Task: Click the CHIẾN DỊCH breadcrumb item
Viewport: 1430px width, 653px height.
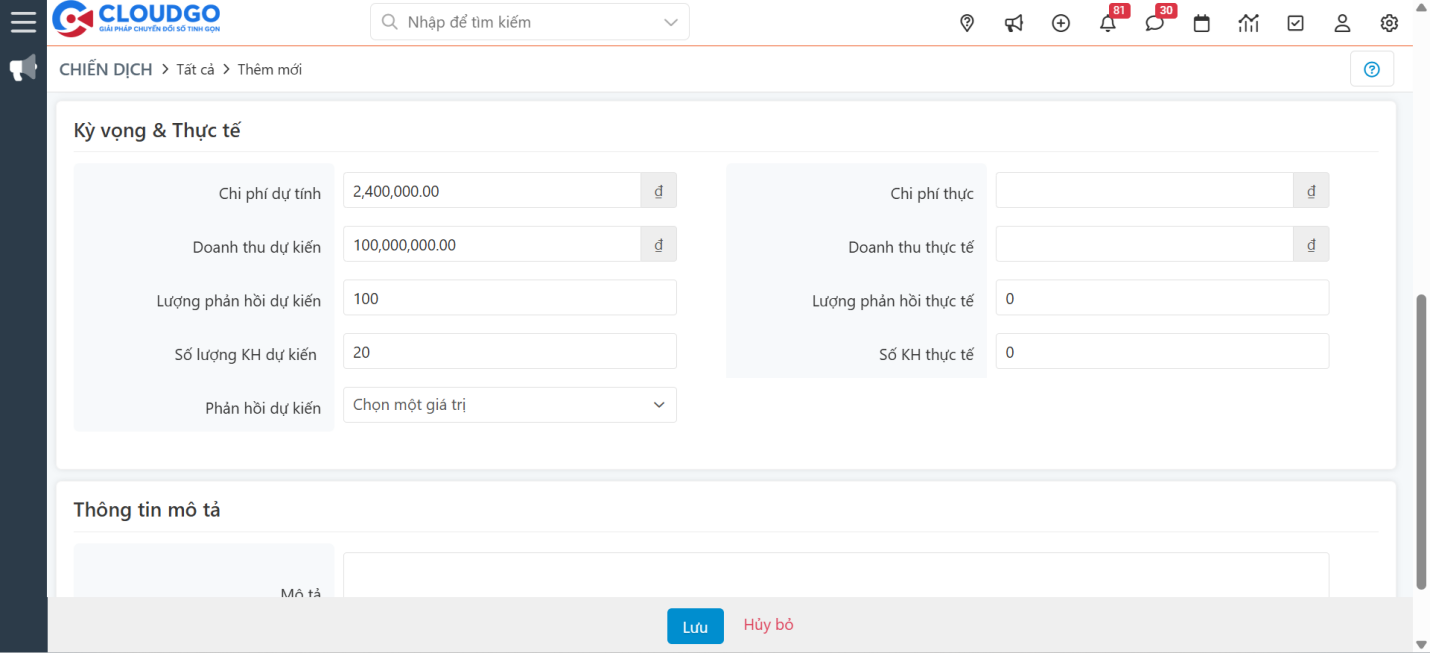Action: click(x=105, y=69)
